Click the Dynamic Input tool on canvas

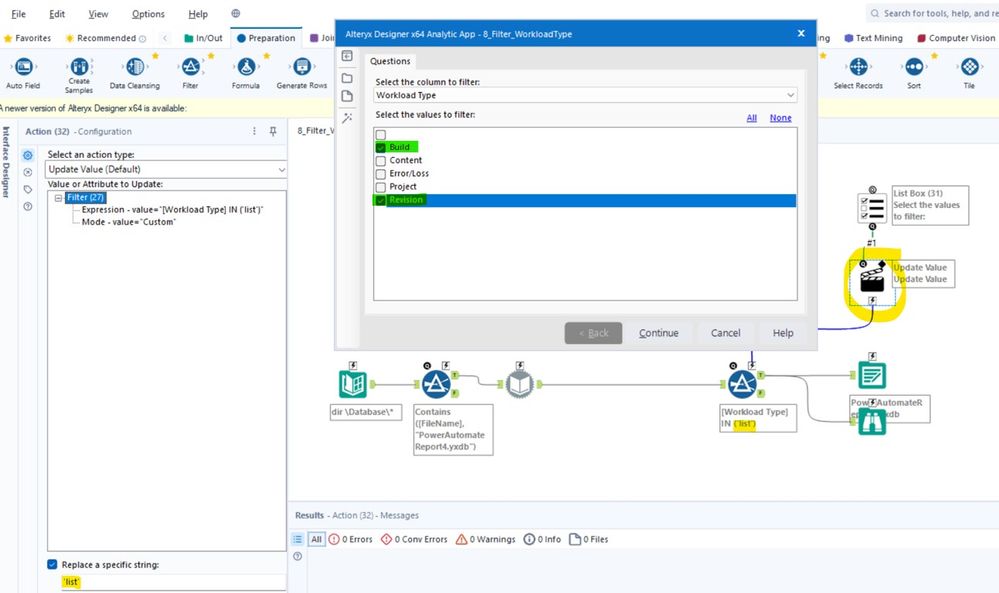tap(520, 384)
